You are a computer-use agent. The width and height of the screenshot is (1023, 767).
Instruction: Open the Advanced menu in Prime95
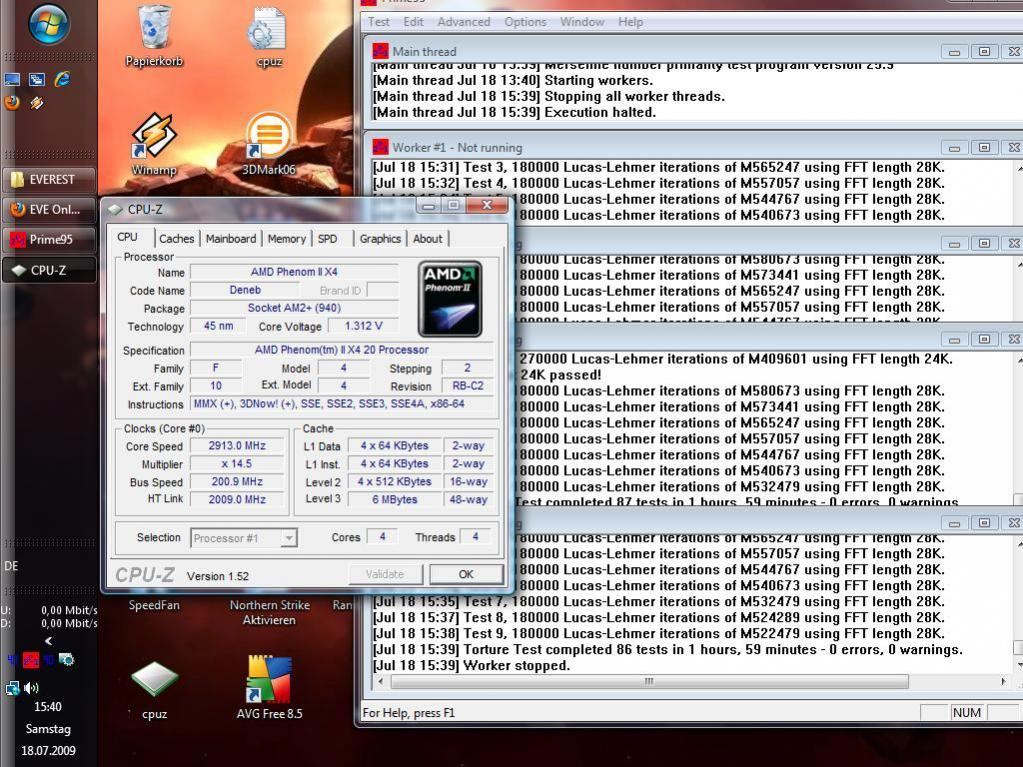click(x=464, y=22)
